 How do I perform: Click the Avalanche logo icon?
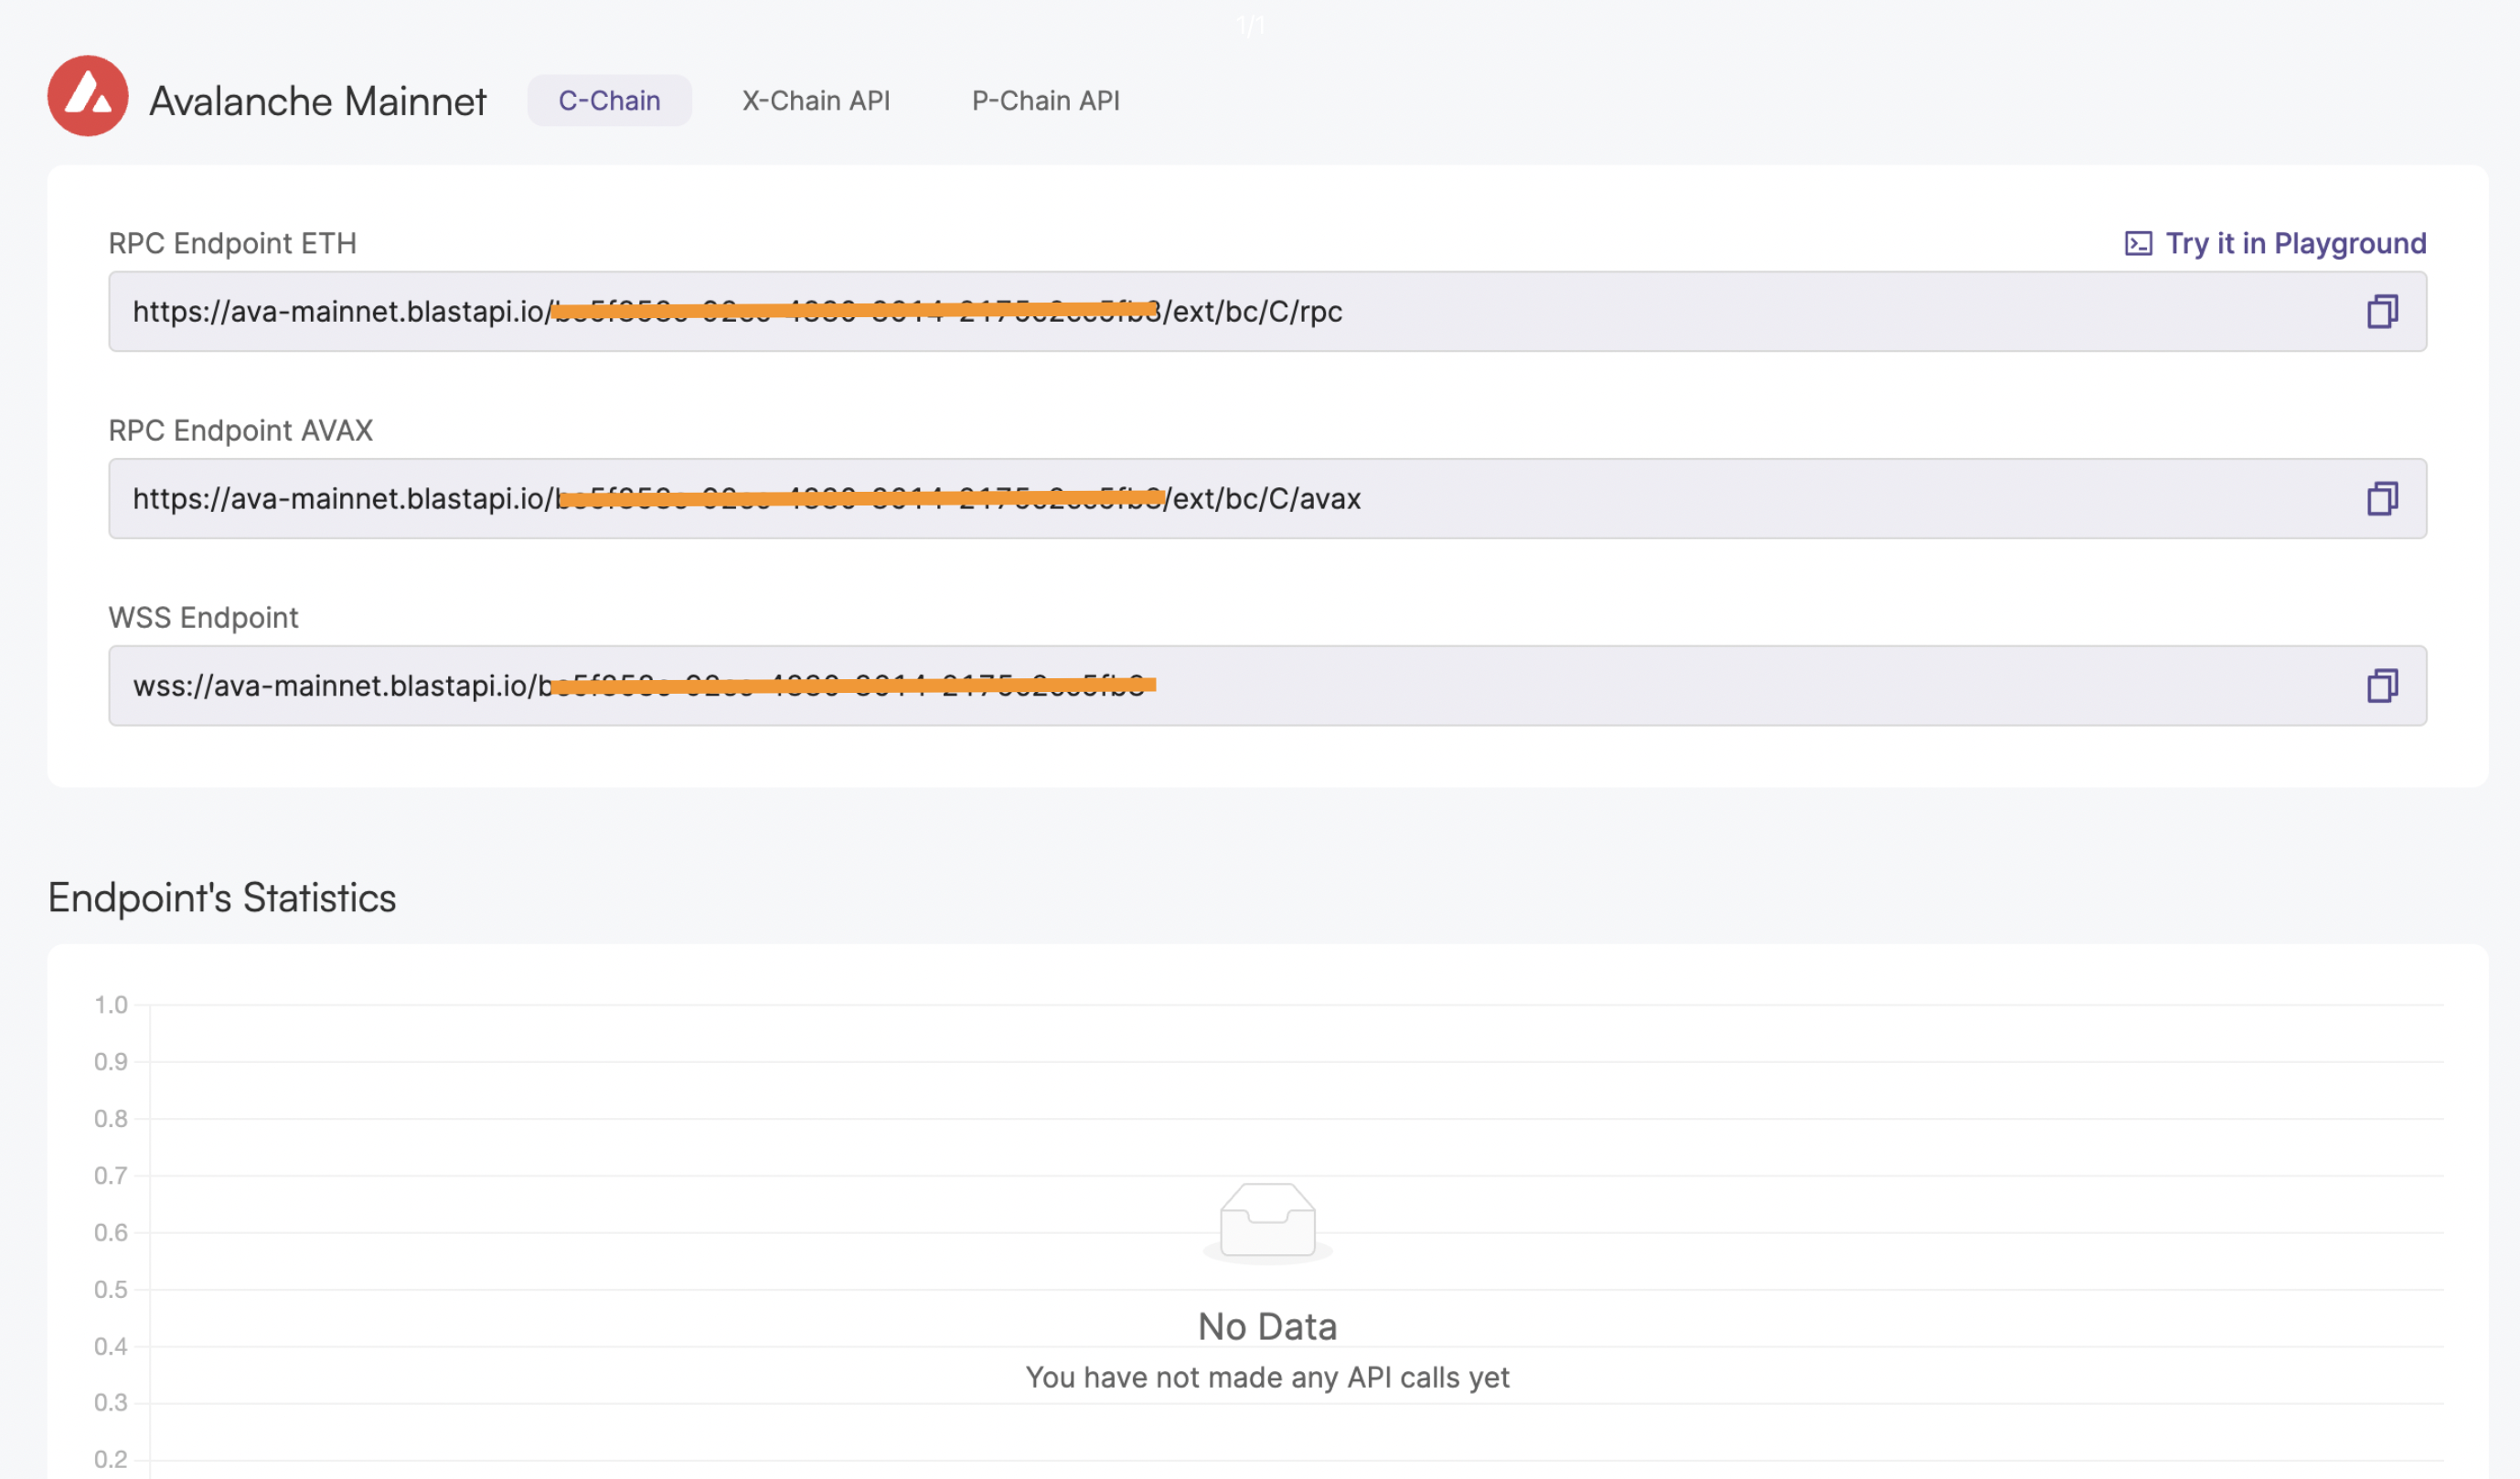tap(88, 96)
